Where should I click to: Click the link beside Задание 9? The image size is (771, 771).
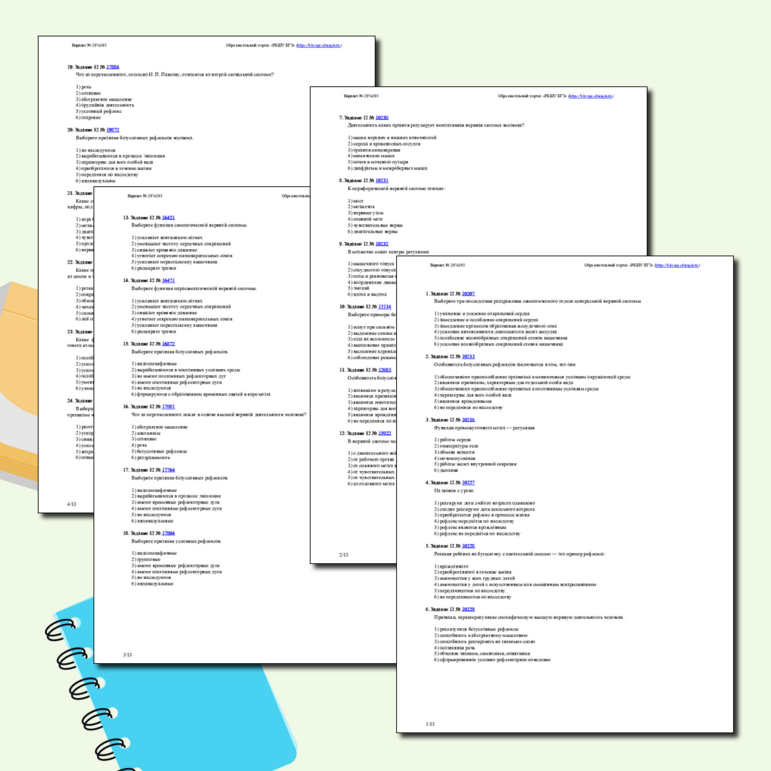click(x=383, y=243)
